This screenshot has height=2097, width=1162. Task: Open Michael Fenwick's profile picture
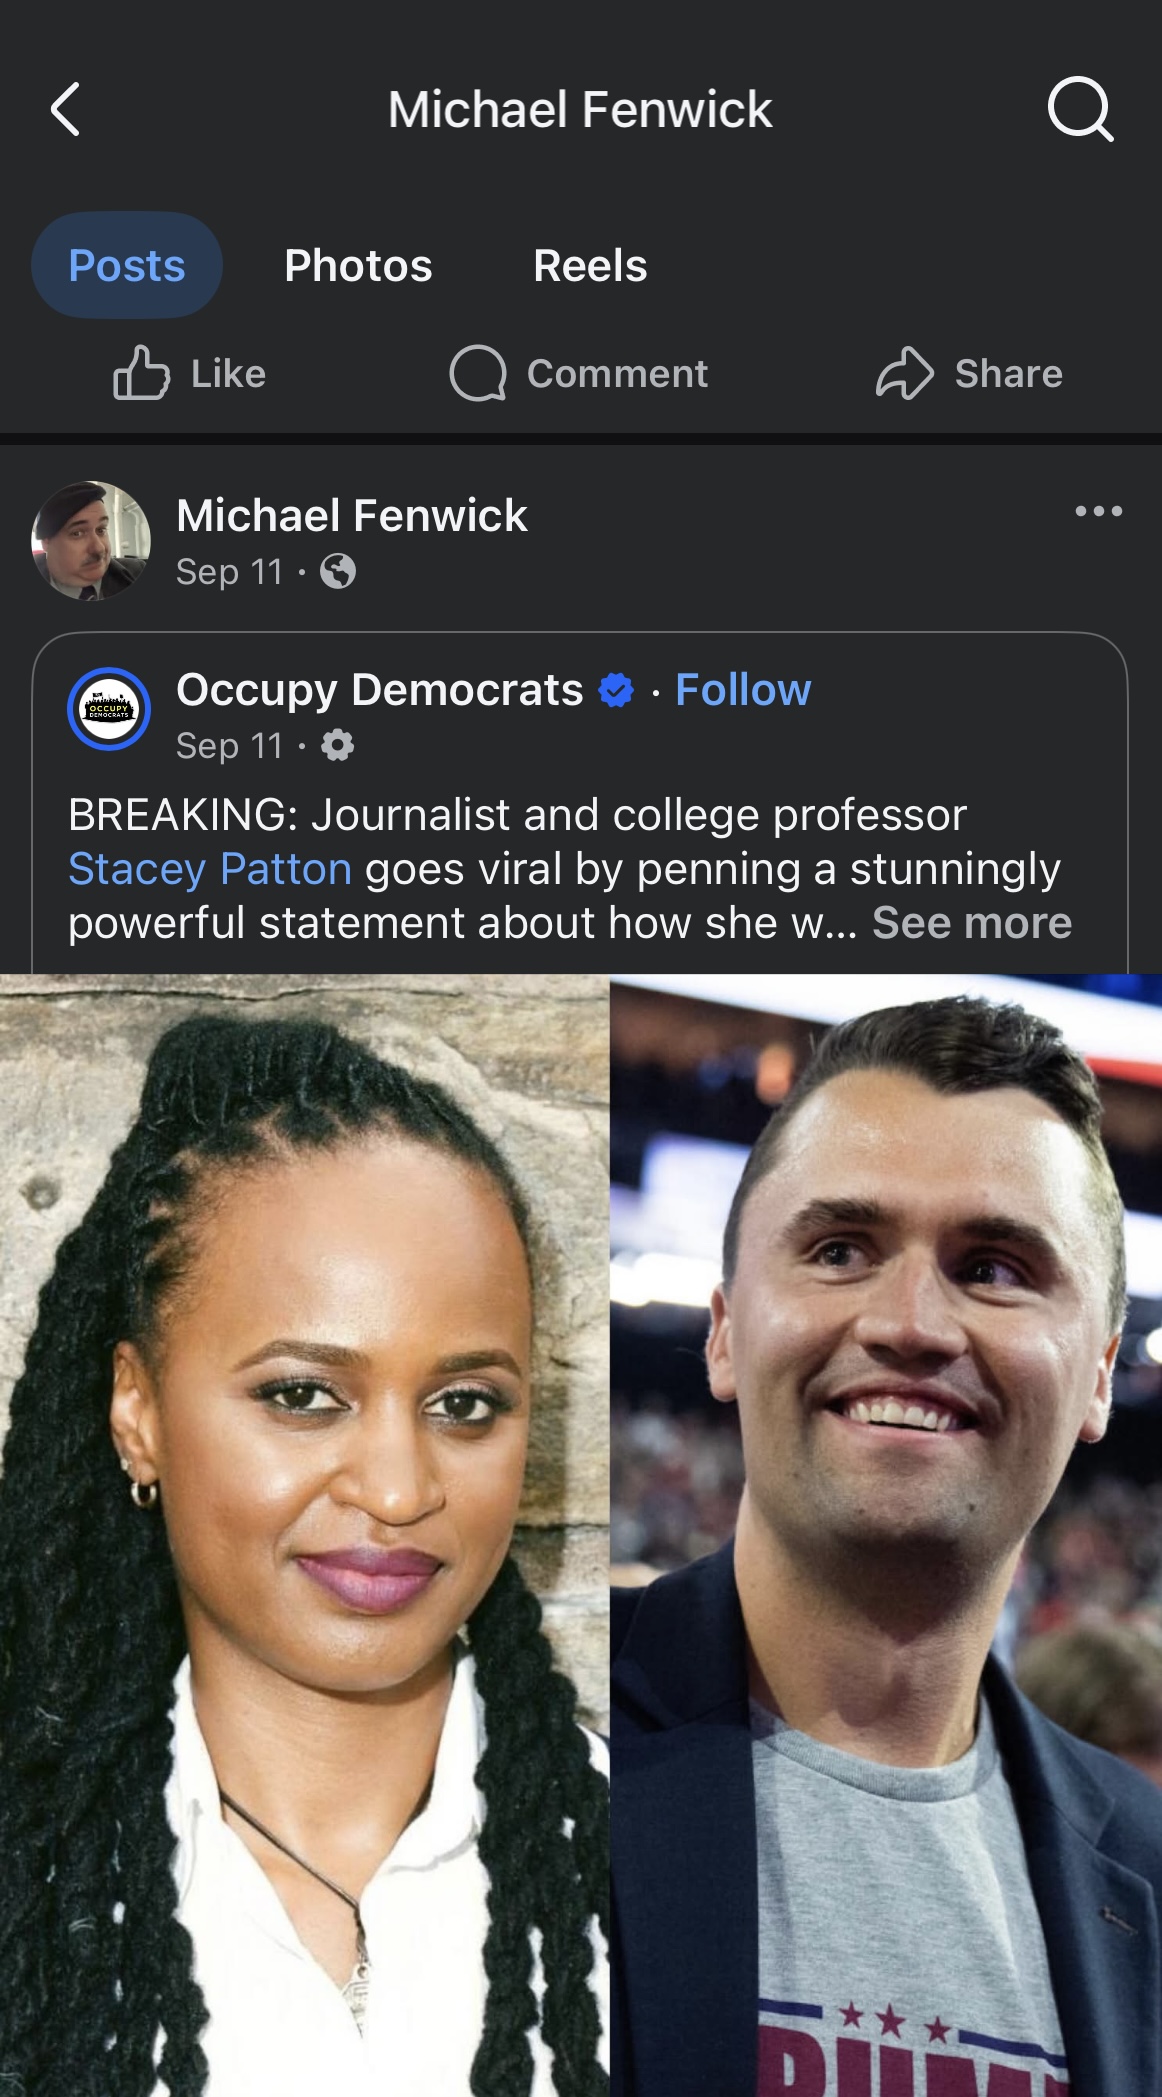tap(91, 541)
